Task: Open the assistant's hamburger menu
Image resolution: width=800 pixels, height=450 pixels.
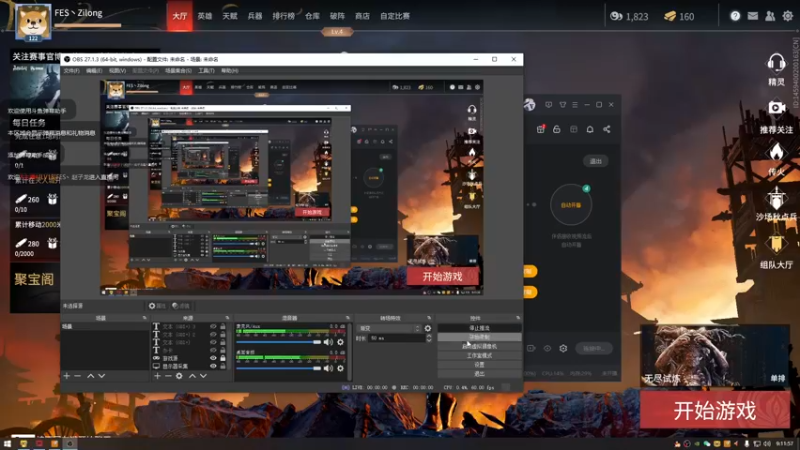Action: coord(575,105)
